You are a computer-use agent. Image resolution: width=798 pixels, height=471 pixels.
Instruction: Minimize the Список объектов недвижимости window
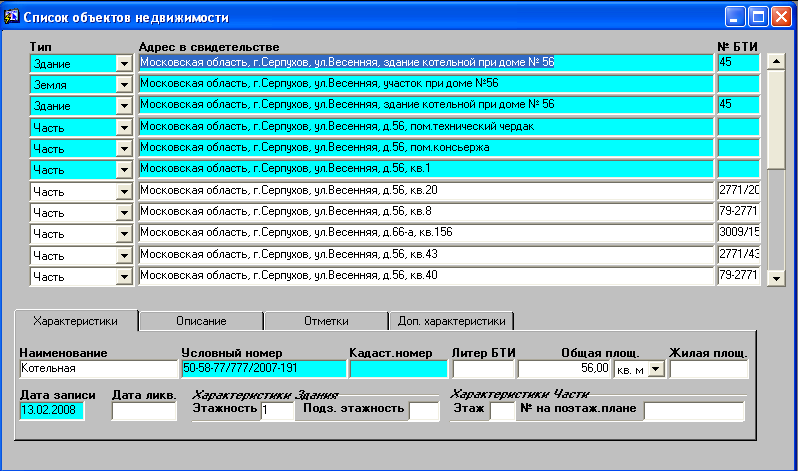tap(735, 17)
